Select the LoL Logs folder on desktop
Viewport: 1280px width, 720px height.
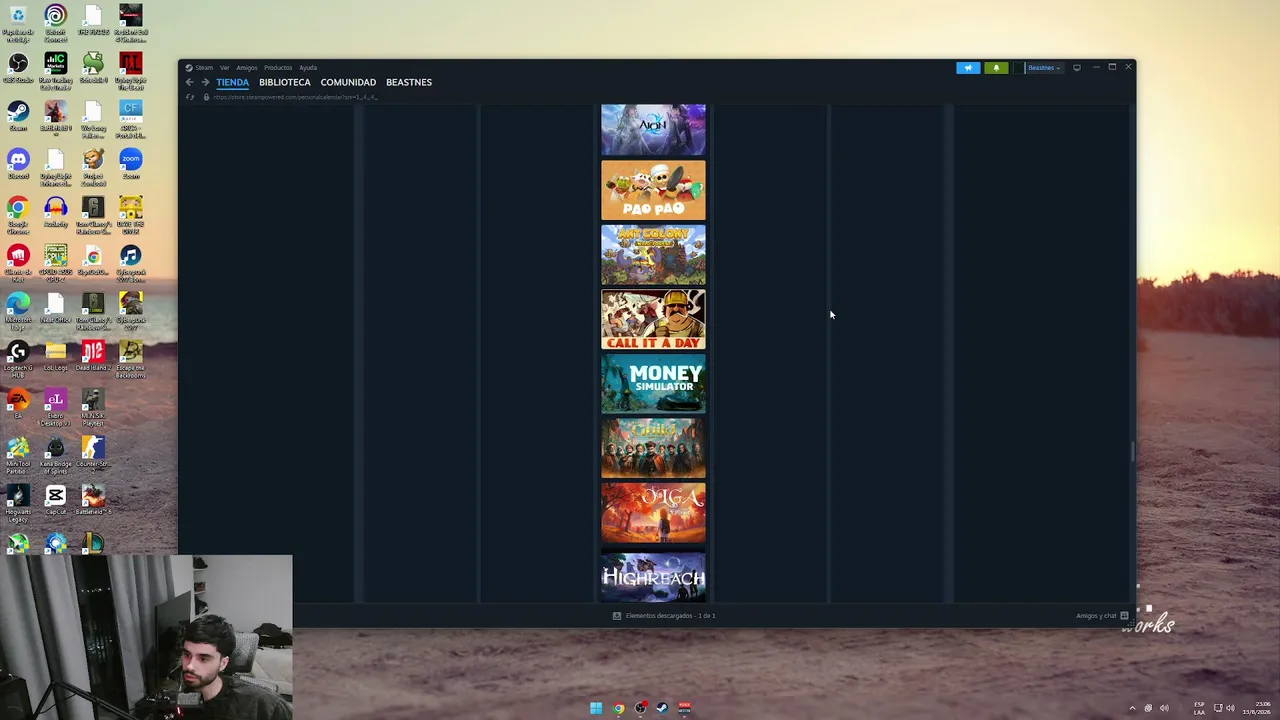tap(55, 357)
